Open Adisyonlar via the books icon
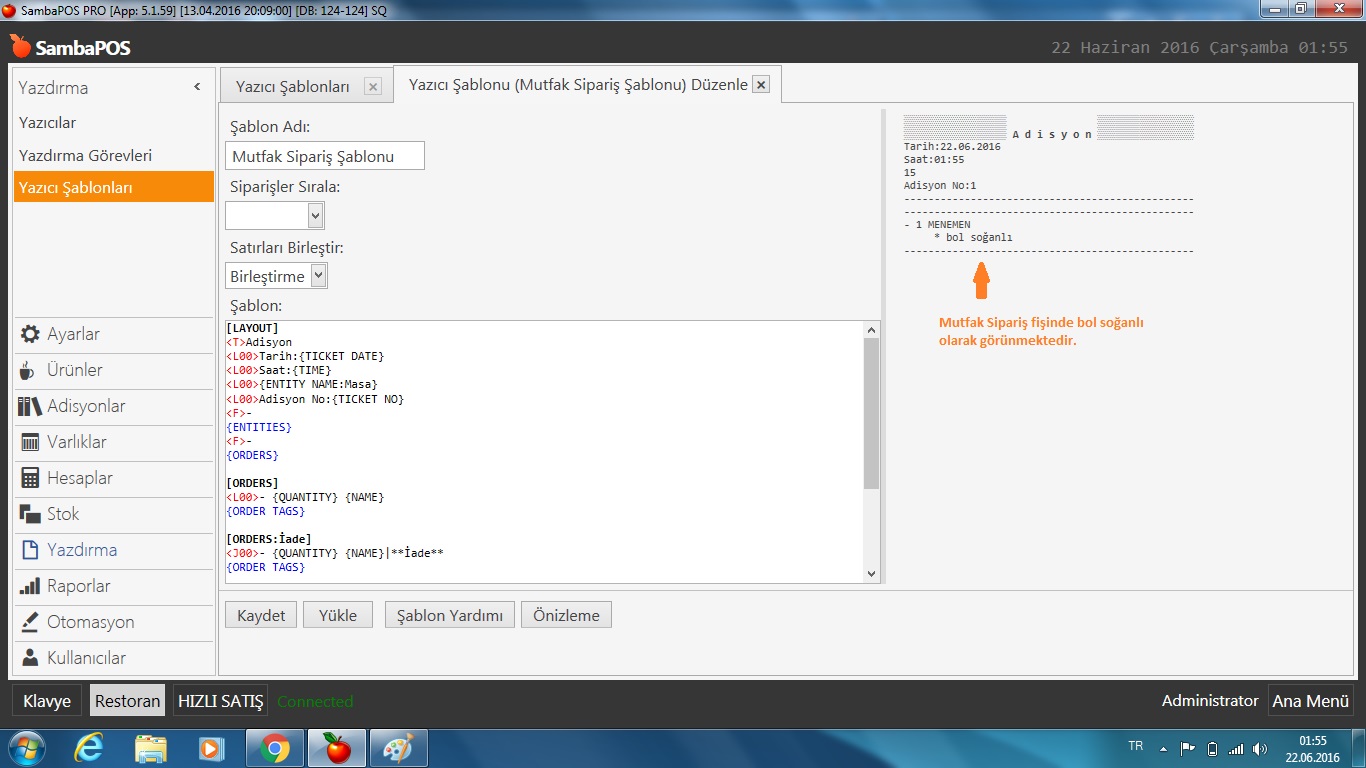Viewport: 1366px width, 768px height. (x=30, y=406)
